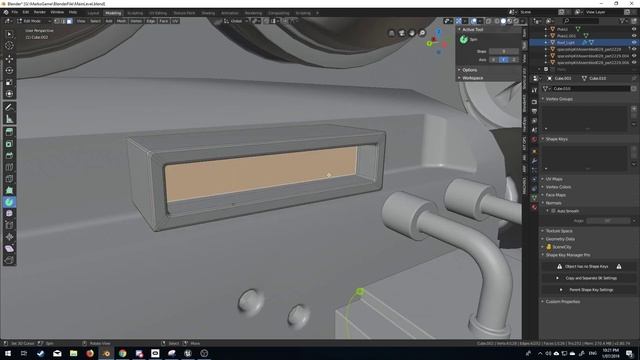This screenshot has height=360, width=640.
Task: Expand the Workspace panel in sidebar
Action: (x=472, y=78)
